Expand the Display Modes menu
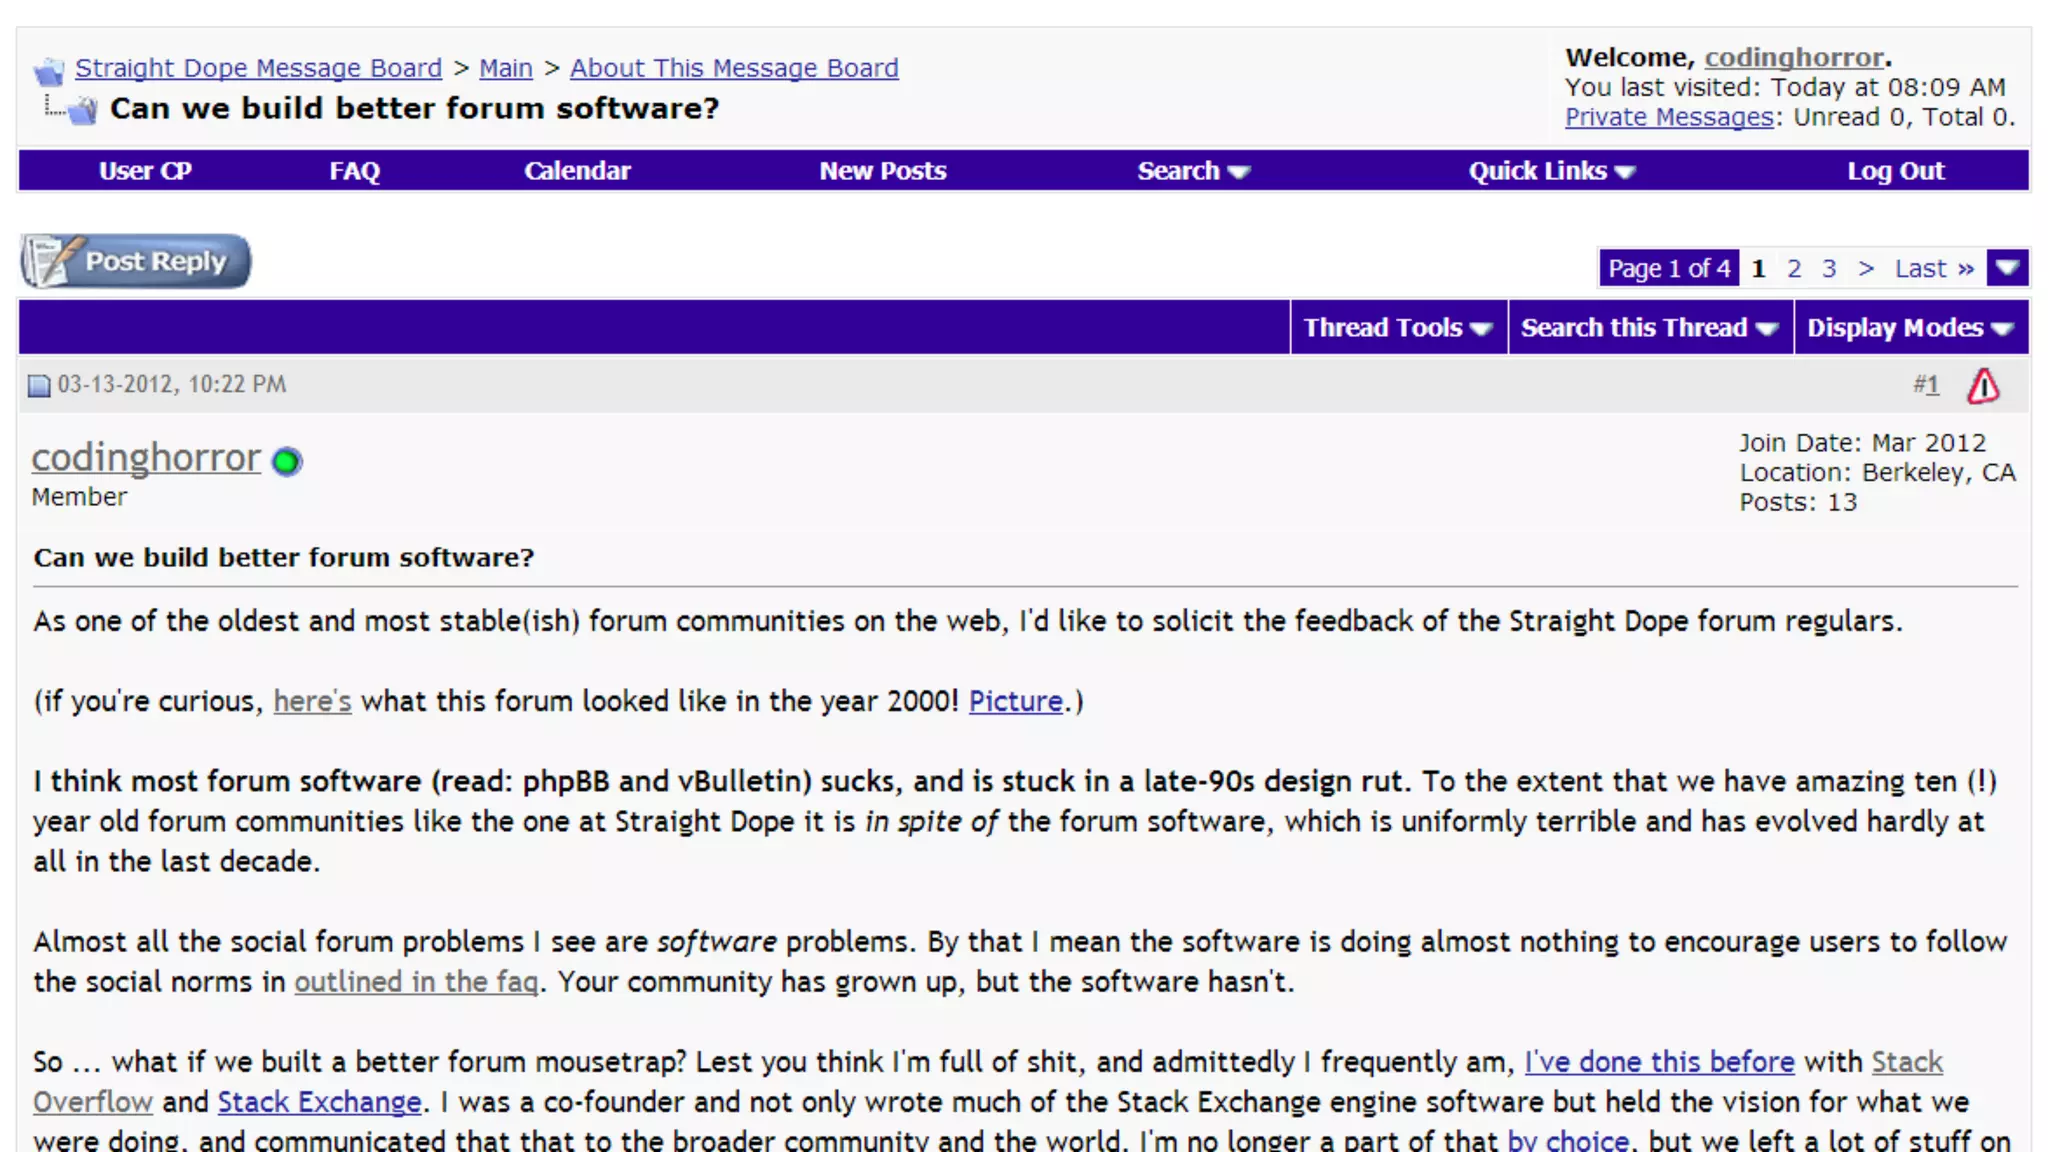This screenshot has height=1152, width=2048. coord(1909,328)
